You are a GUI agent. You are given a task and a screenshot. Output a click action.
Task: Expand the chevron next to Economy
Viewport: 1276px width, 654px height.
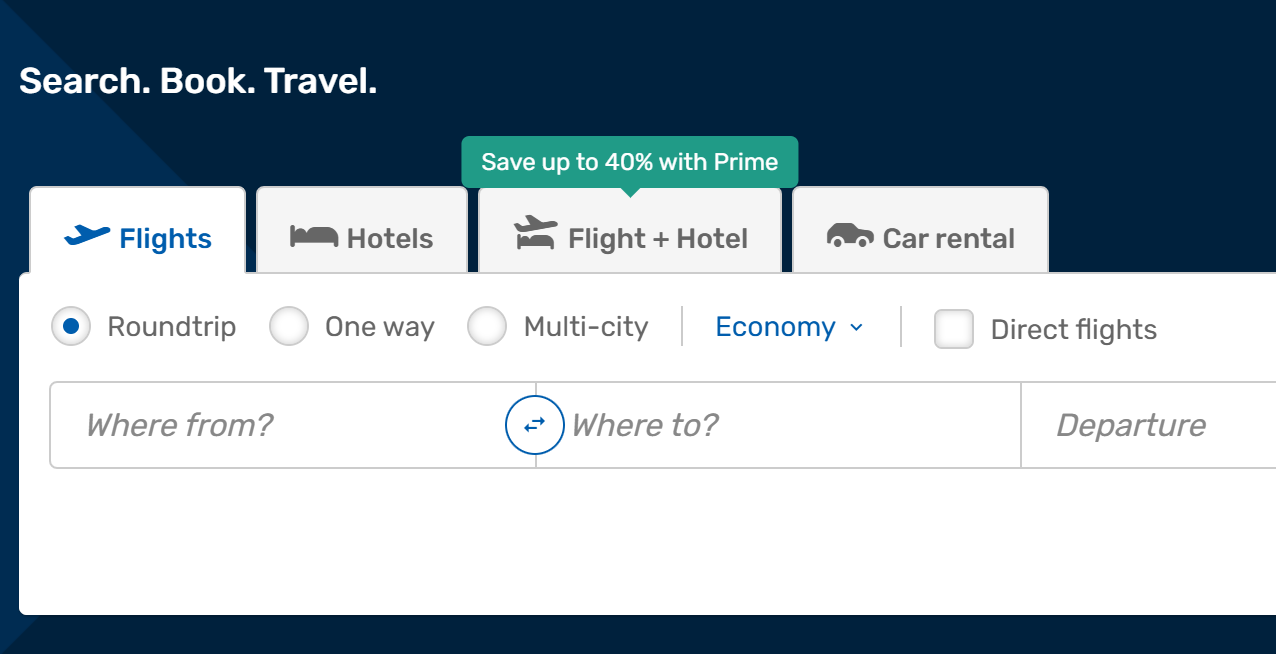click(856, 328)
